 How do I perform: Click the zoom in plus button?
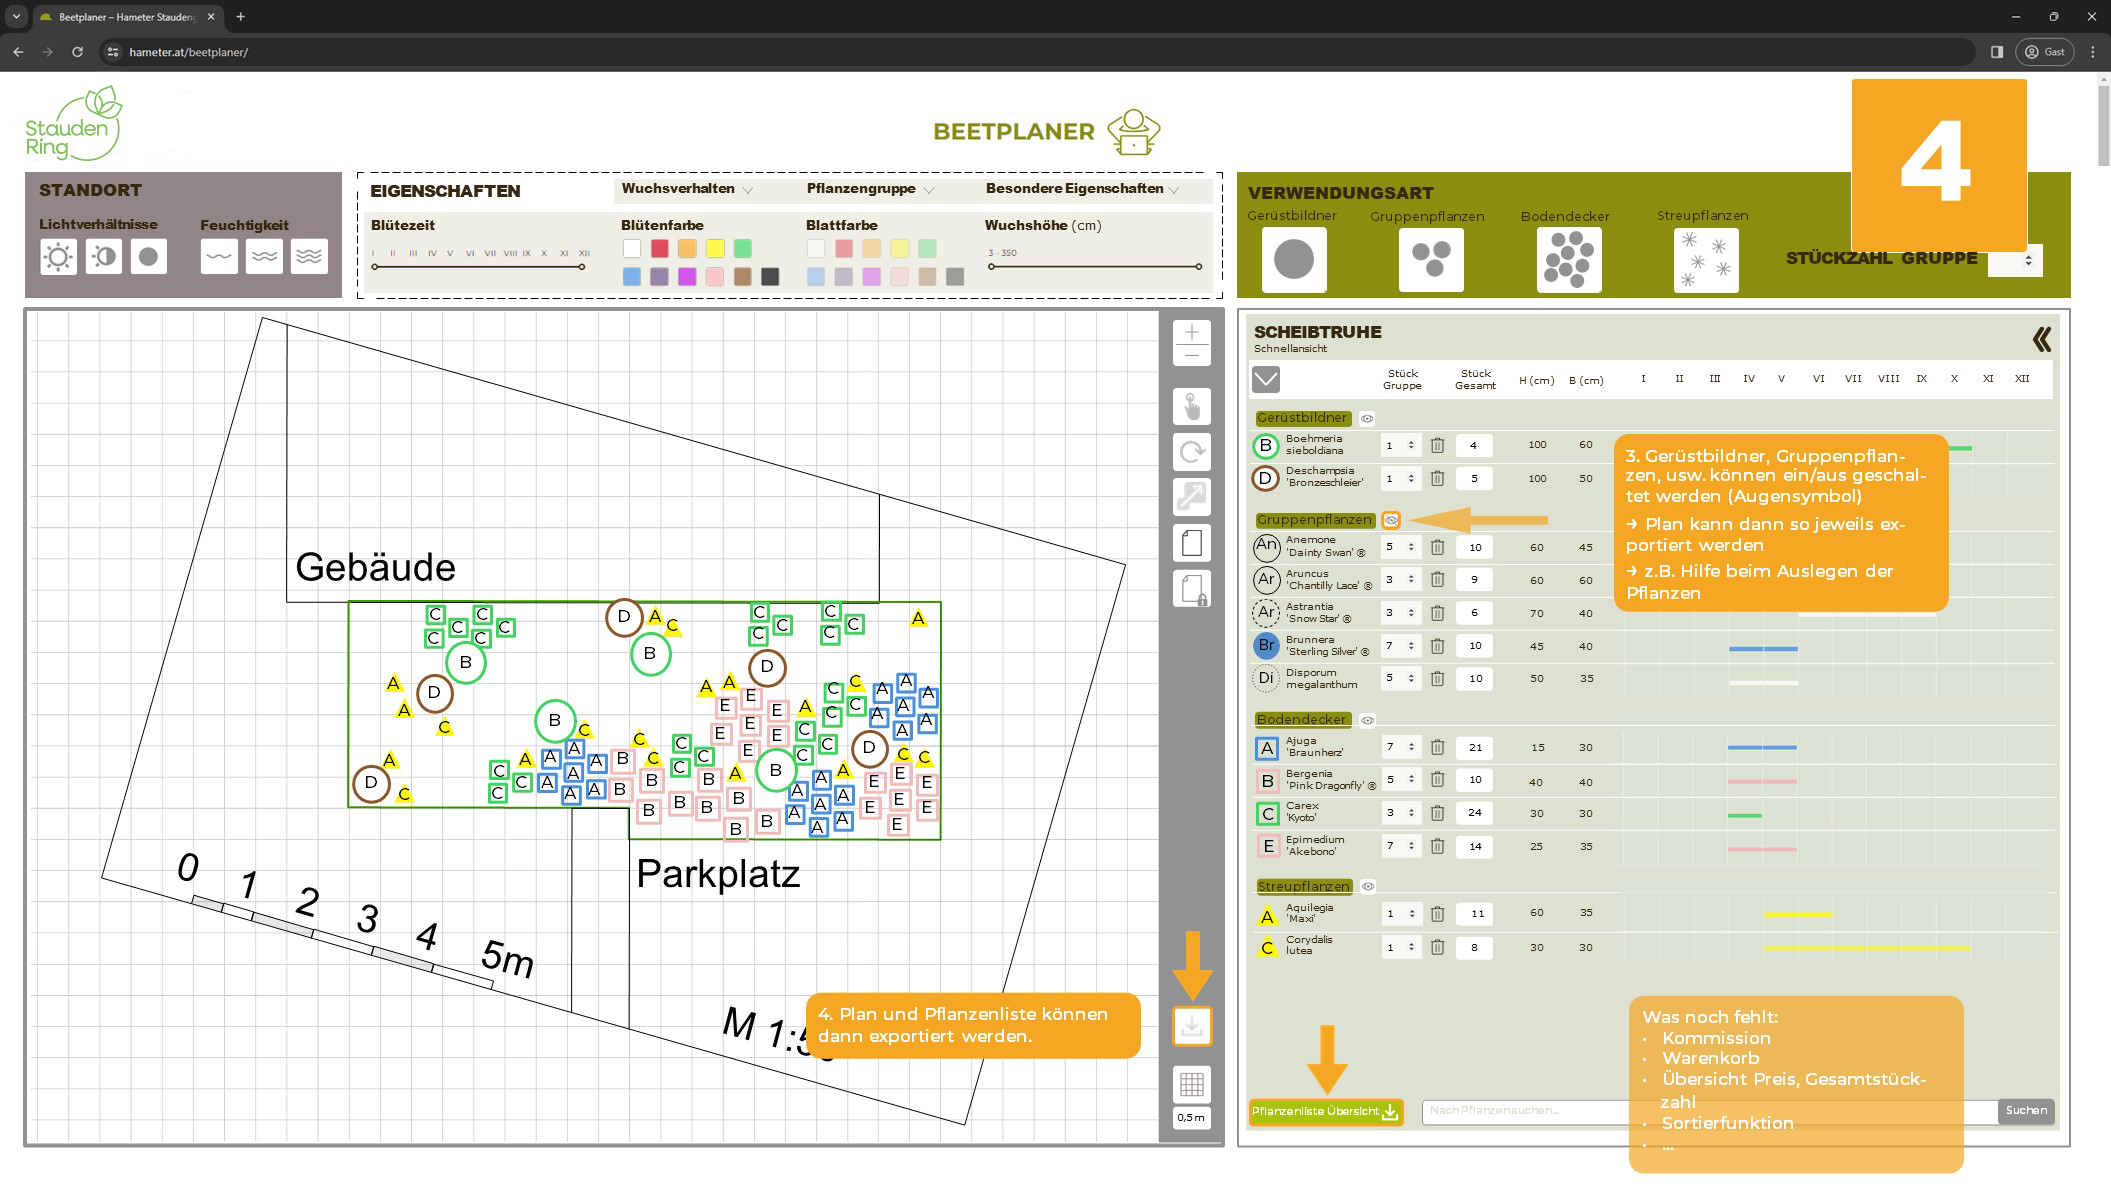click(x=1191, y=333)
